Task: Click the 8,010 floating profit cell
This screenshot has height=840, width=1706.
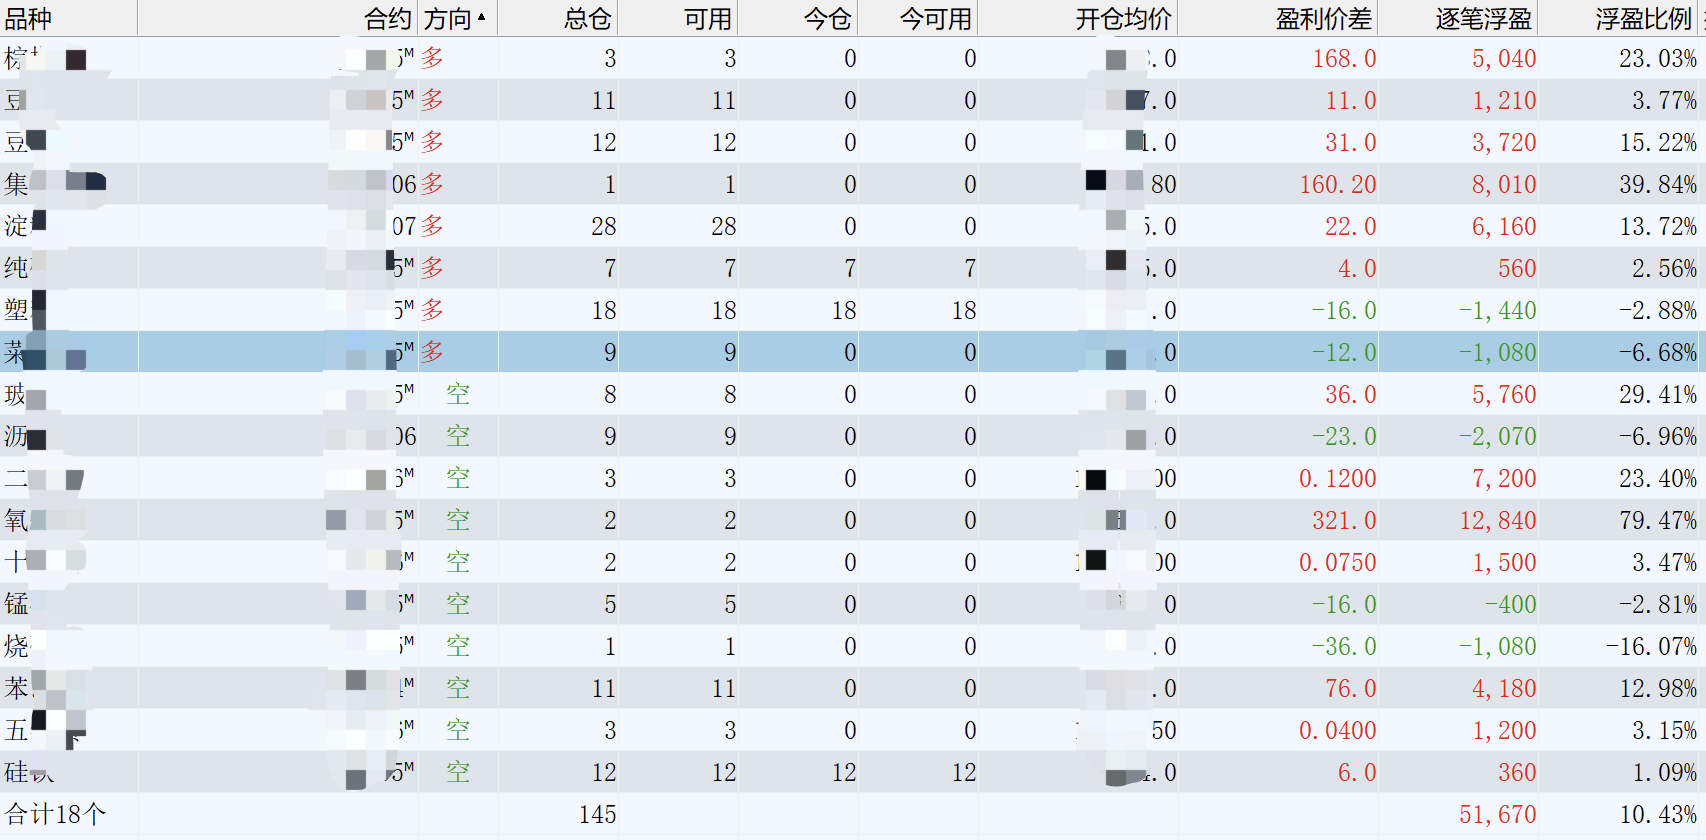Action: click(x=1503, y=185)
